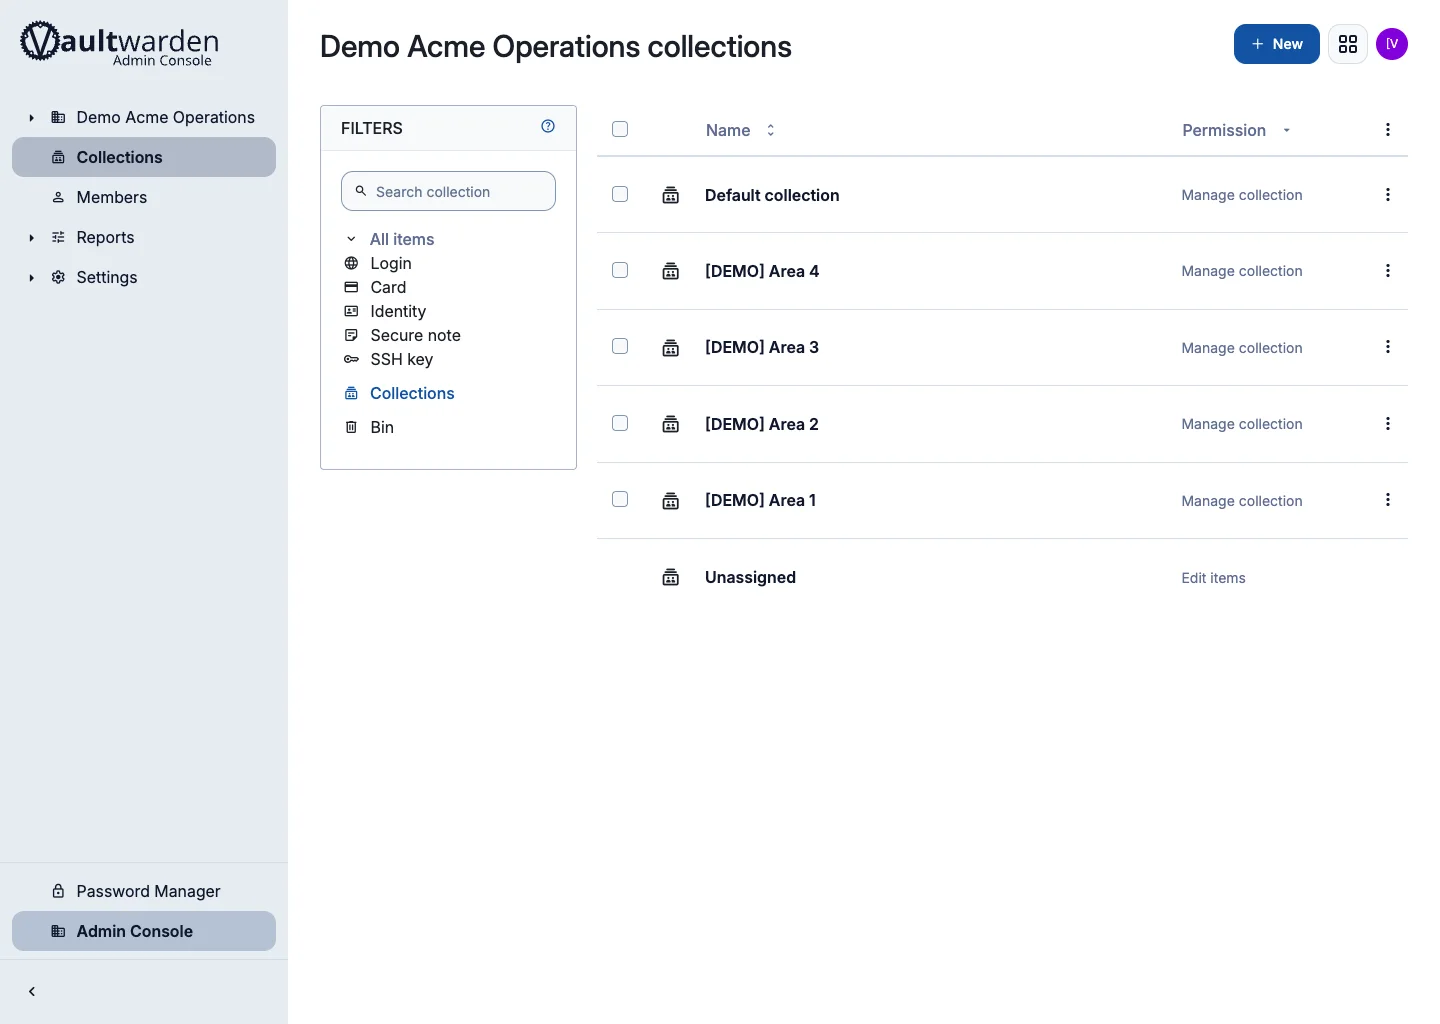1440x1024 pixels.
Task: Switch to Password Manager
Action: [144, 891]
